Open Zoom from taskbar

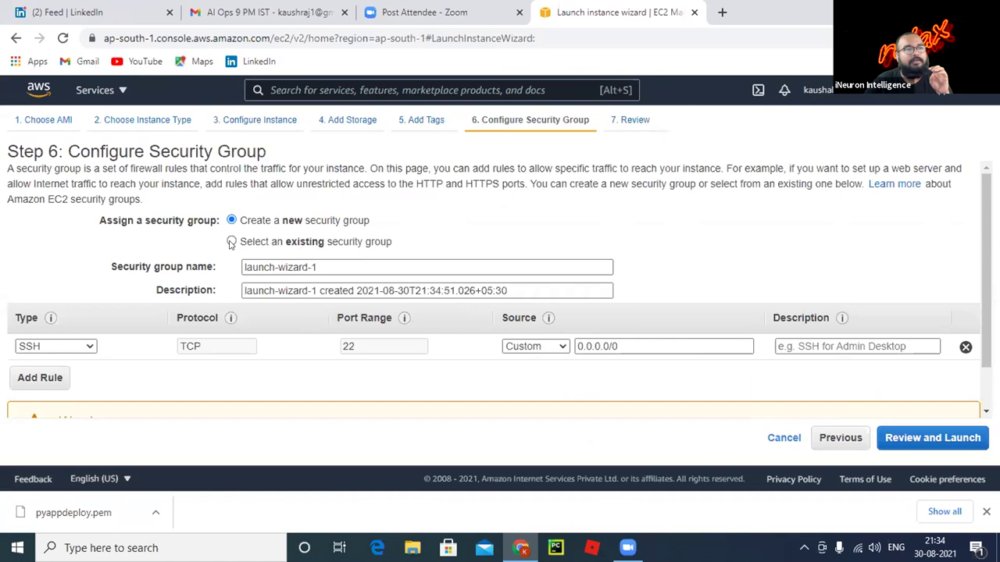coord(628,547)
